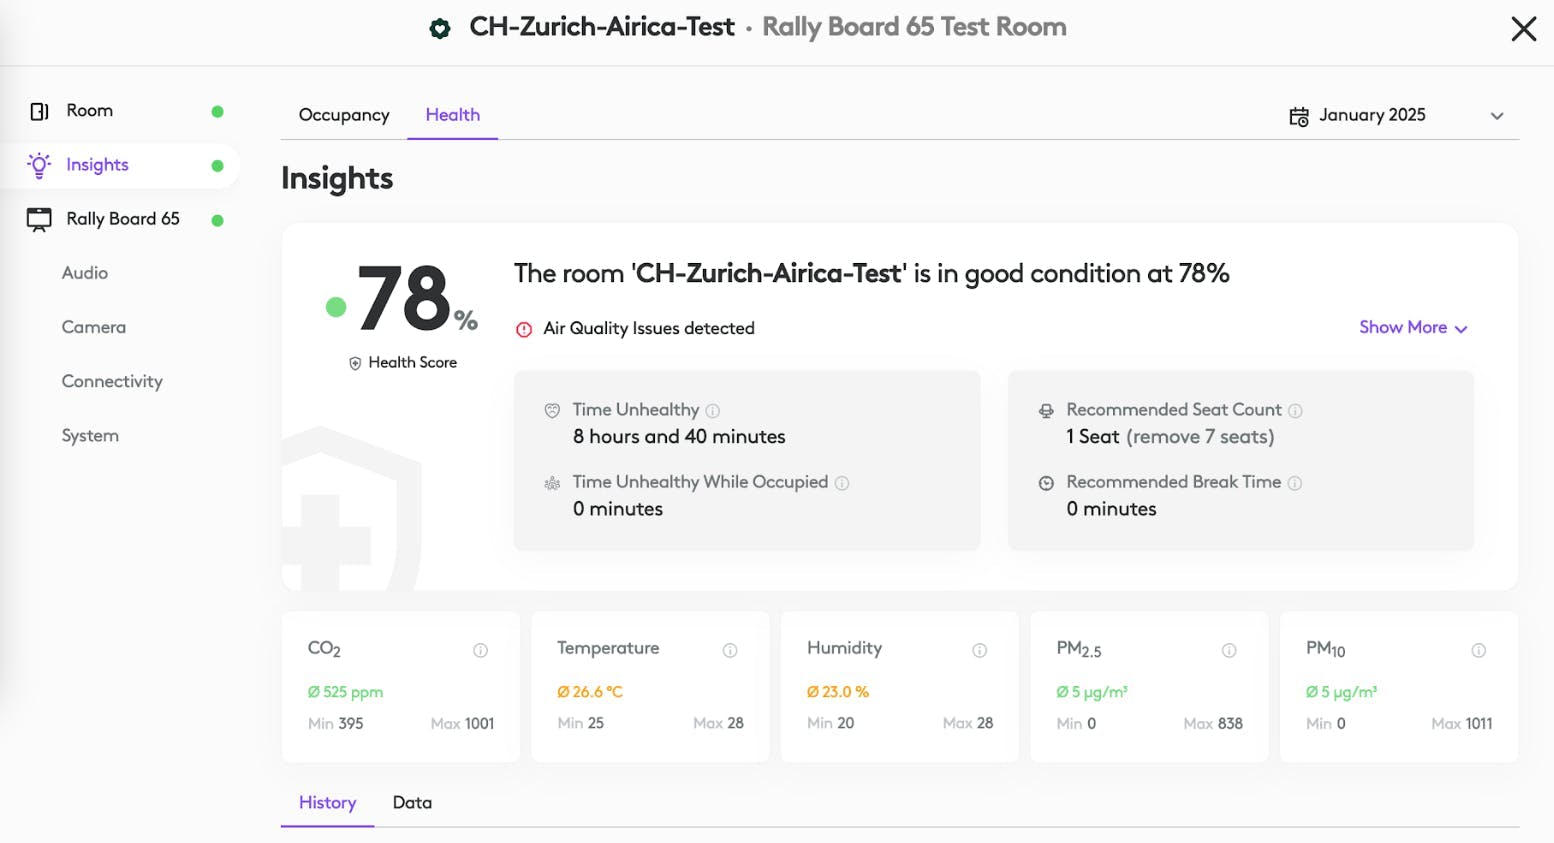Expand details with Show More
1554x843 pixels.
coord(1412,328)
